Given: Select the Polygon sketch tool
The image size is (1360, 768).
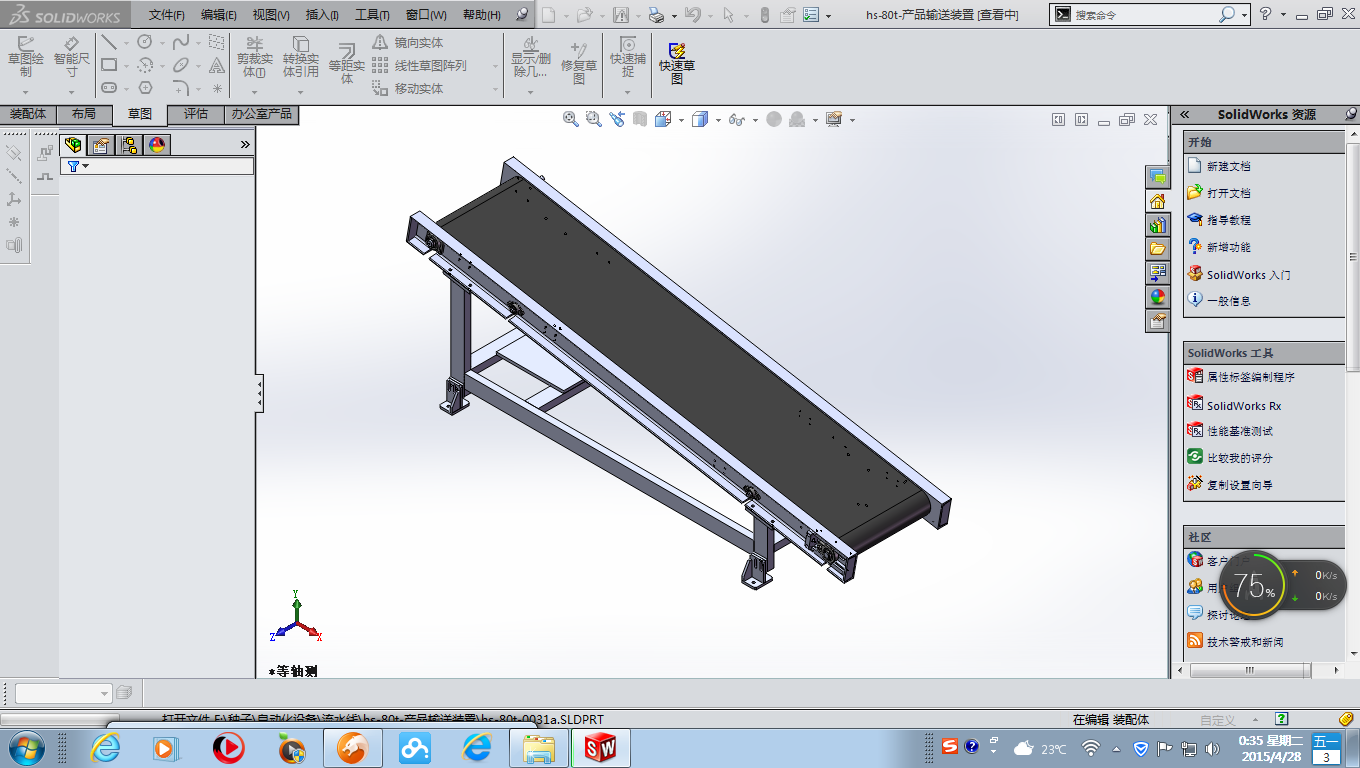Looking at the screenshot, I should [145, 88].
